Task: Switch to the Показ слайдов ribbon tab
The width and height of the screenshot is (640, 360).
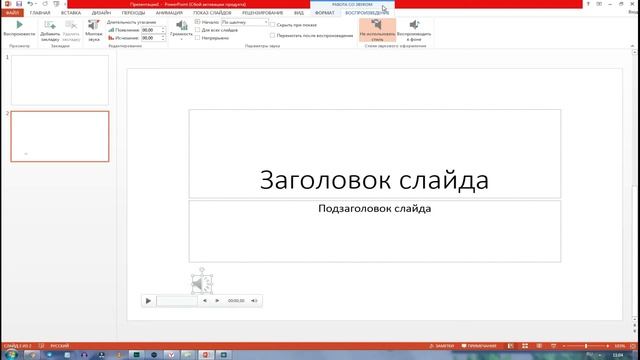Action: pyautogui.click(x=212, y=13)
